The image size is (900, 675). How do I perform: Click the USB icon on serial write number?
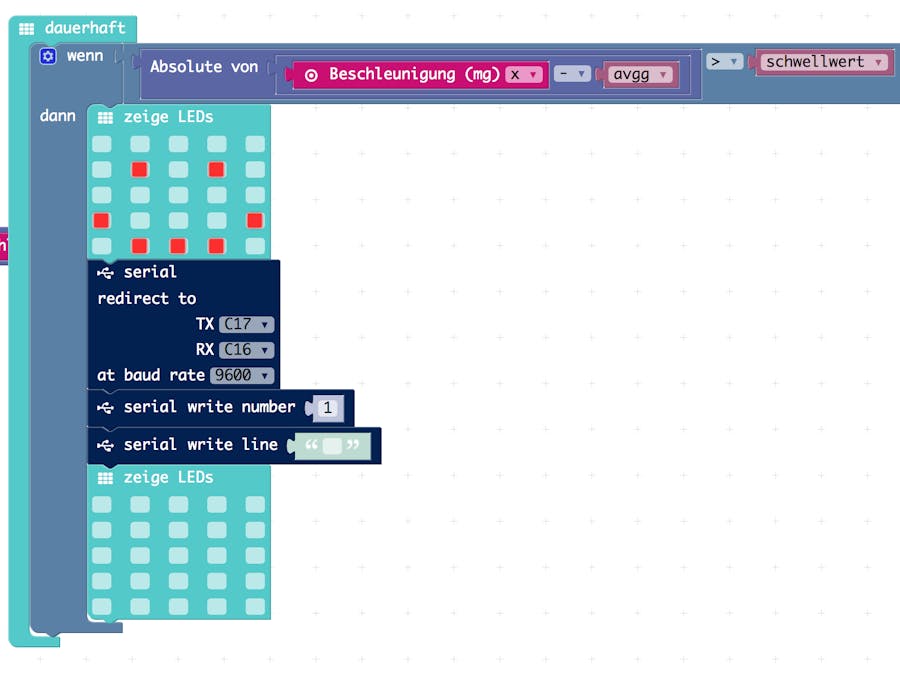click(106, 408)
